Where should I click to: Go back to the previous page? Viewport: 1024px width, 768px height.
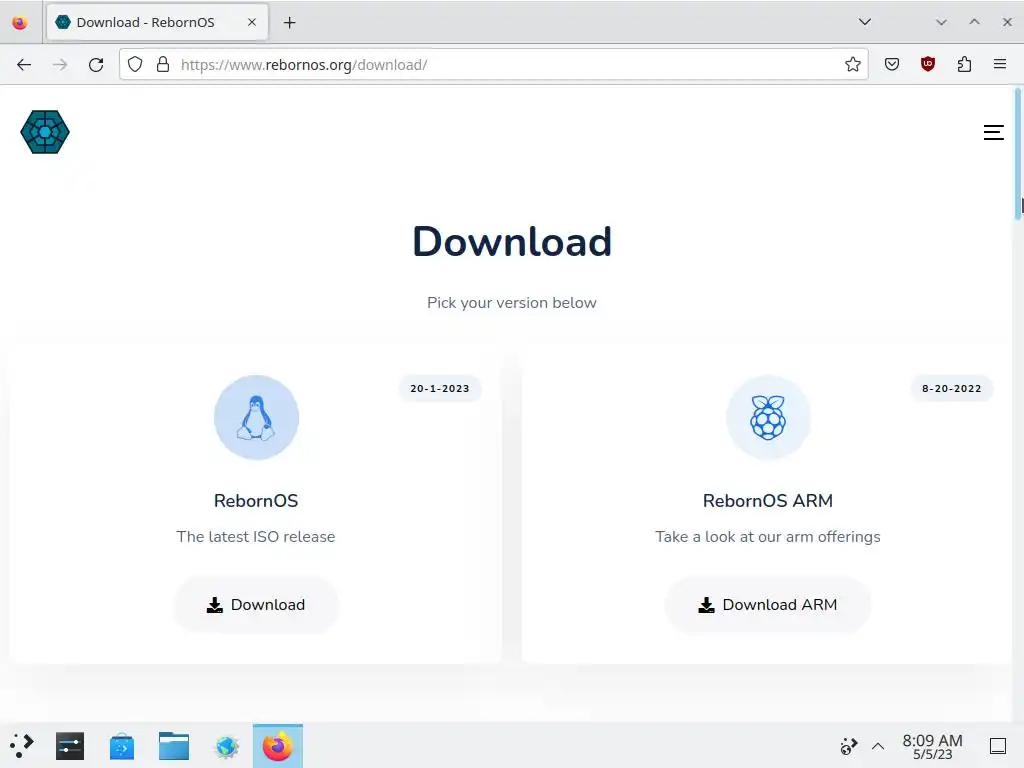point(24,65)
